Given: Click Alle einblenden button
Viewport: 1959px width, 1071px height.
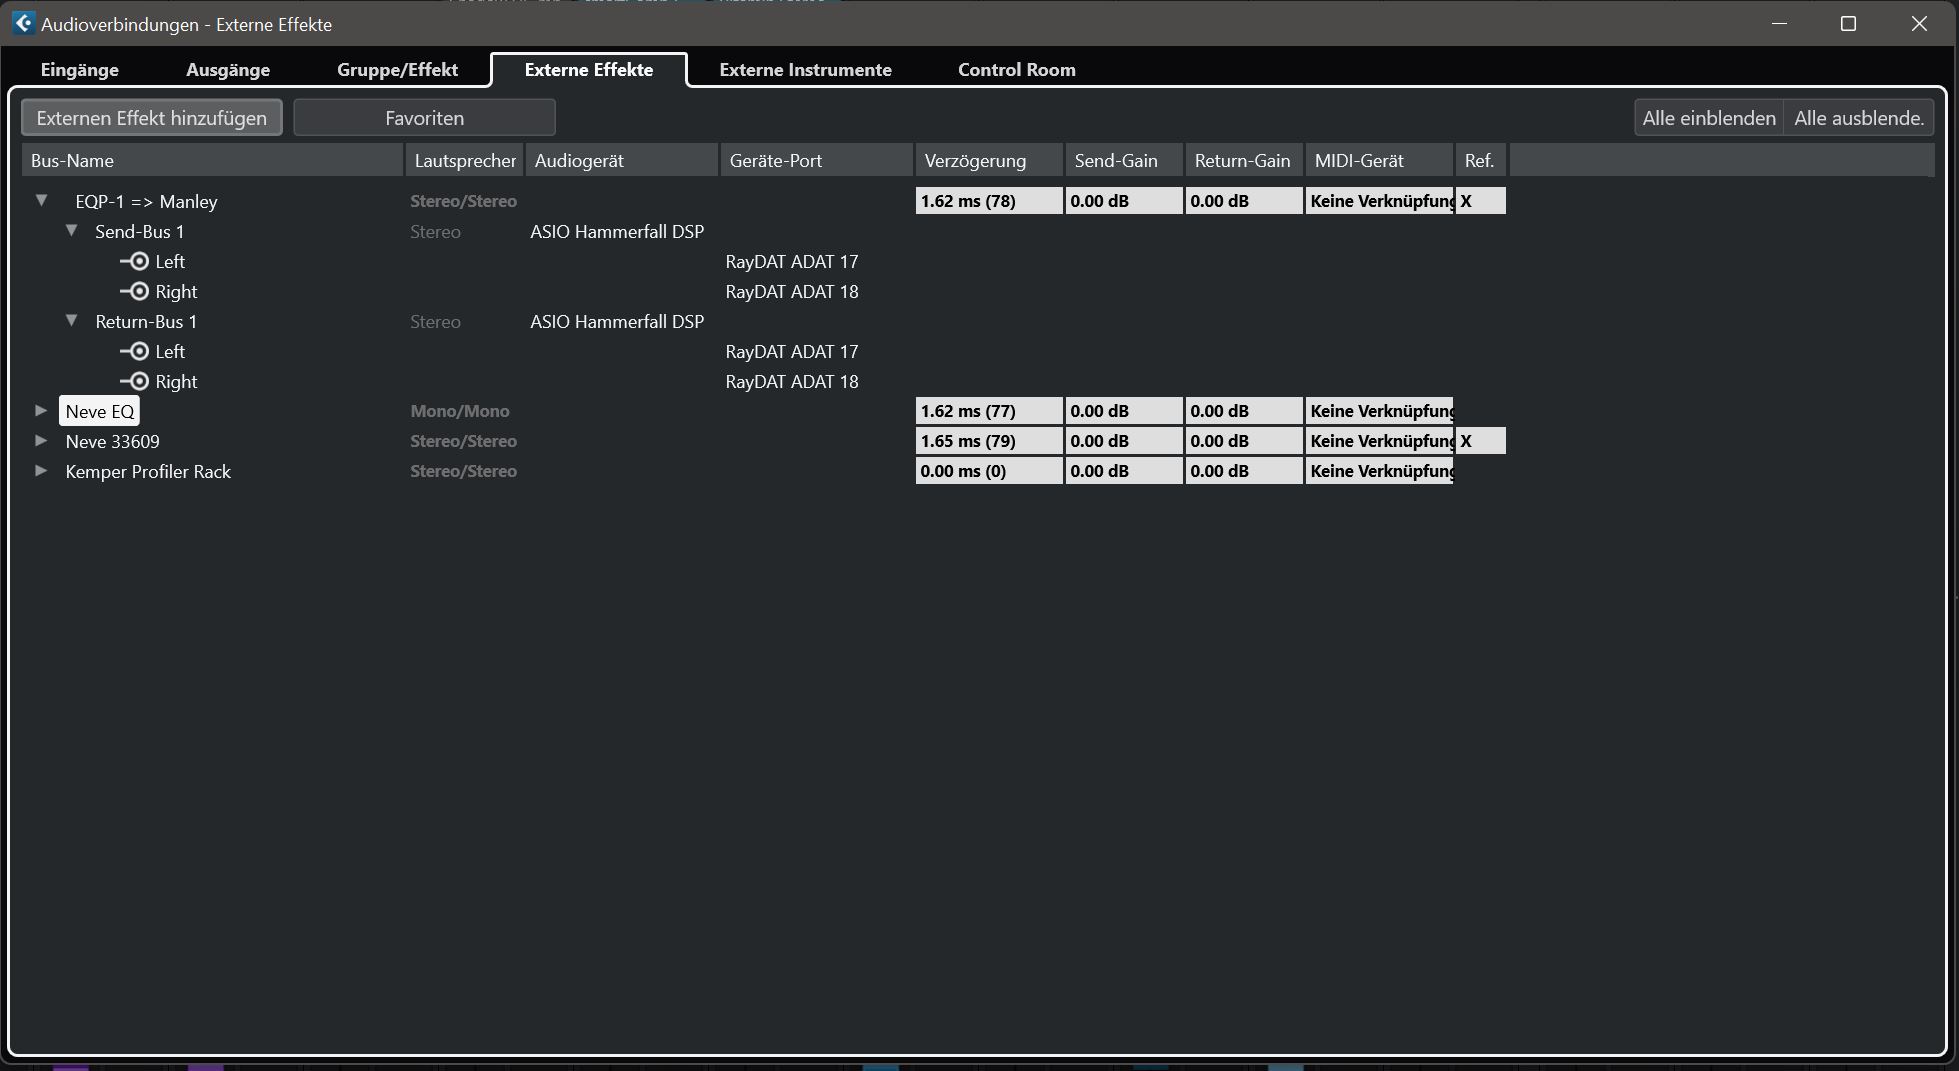Looking at the screenshot, I should tap(1709, 118).
